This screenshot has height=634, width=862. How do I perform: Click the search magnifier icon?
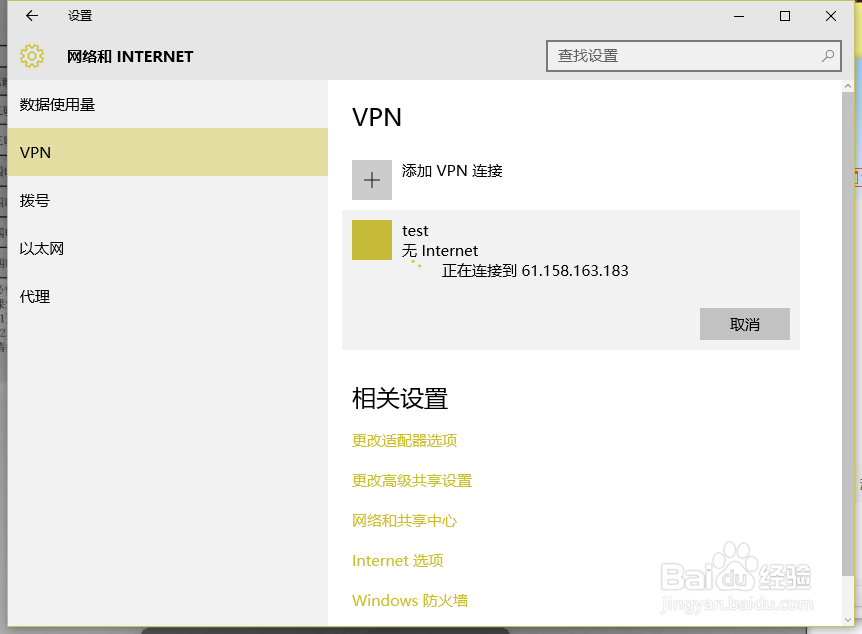pos(827,56)
